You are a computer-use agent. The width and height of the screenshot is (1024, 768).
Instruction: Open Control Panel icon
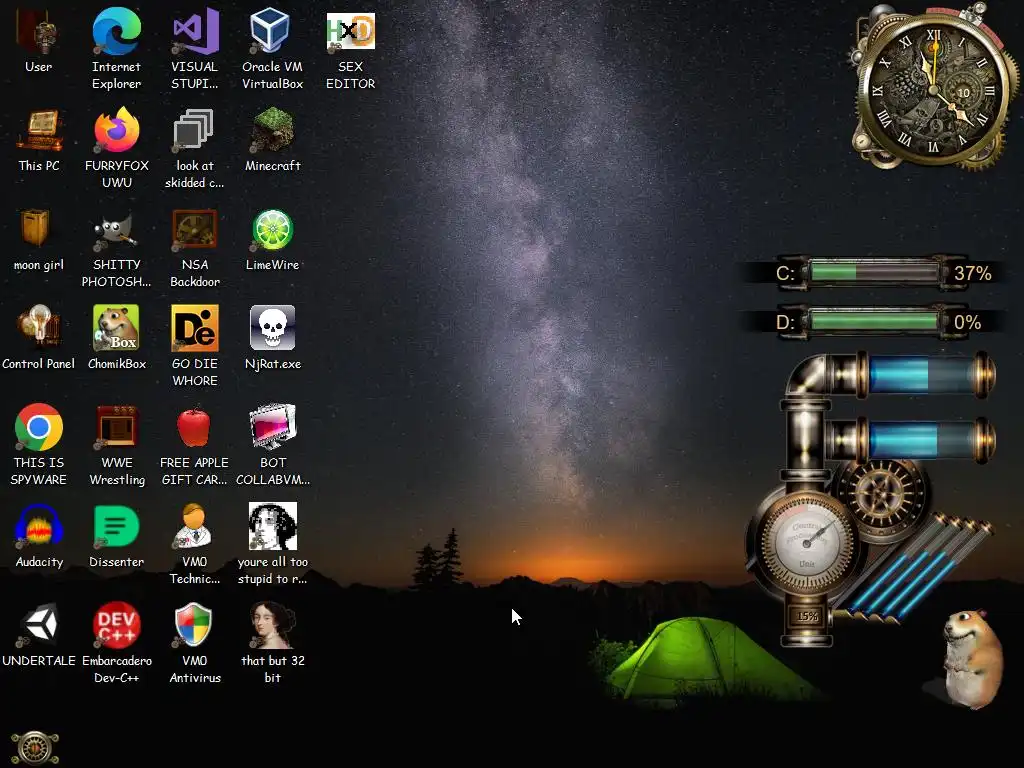coord(39,327)
